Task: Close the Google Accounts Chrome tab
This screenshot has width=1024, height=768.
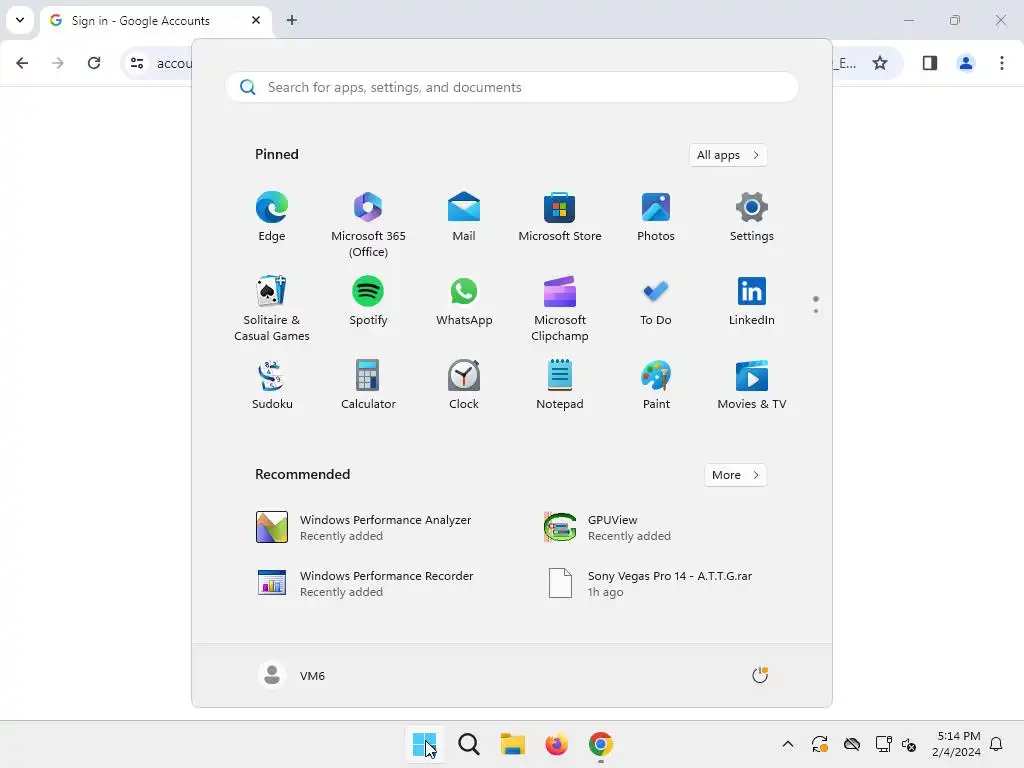Action: tap(256, 20)
